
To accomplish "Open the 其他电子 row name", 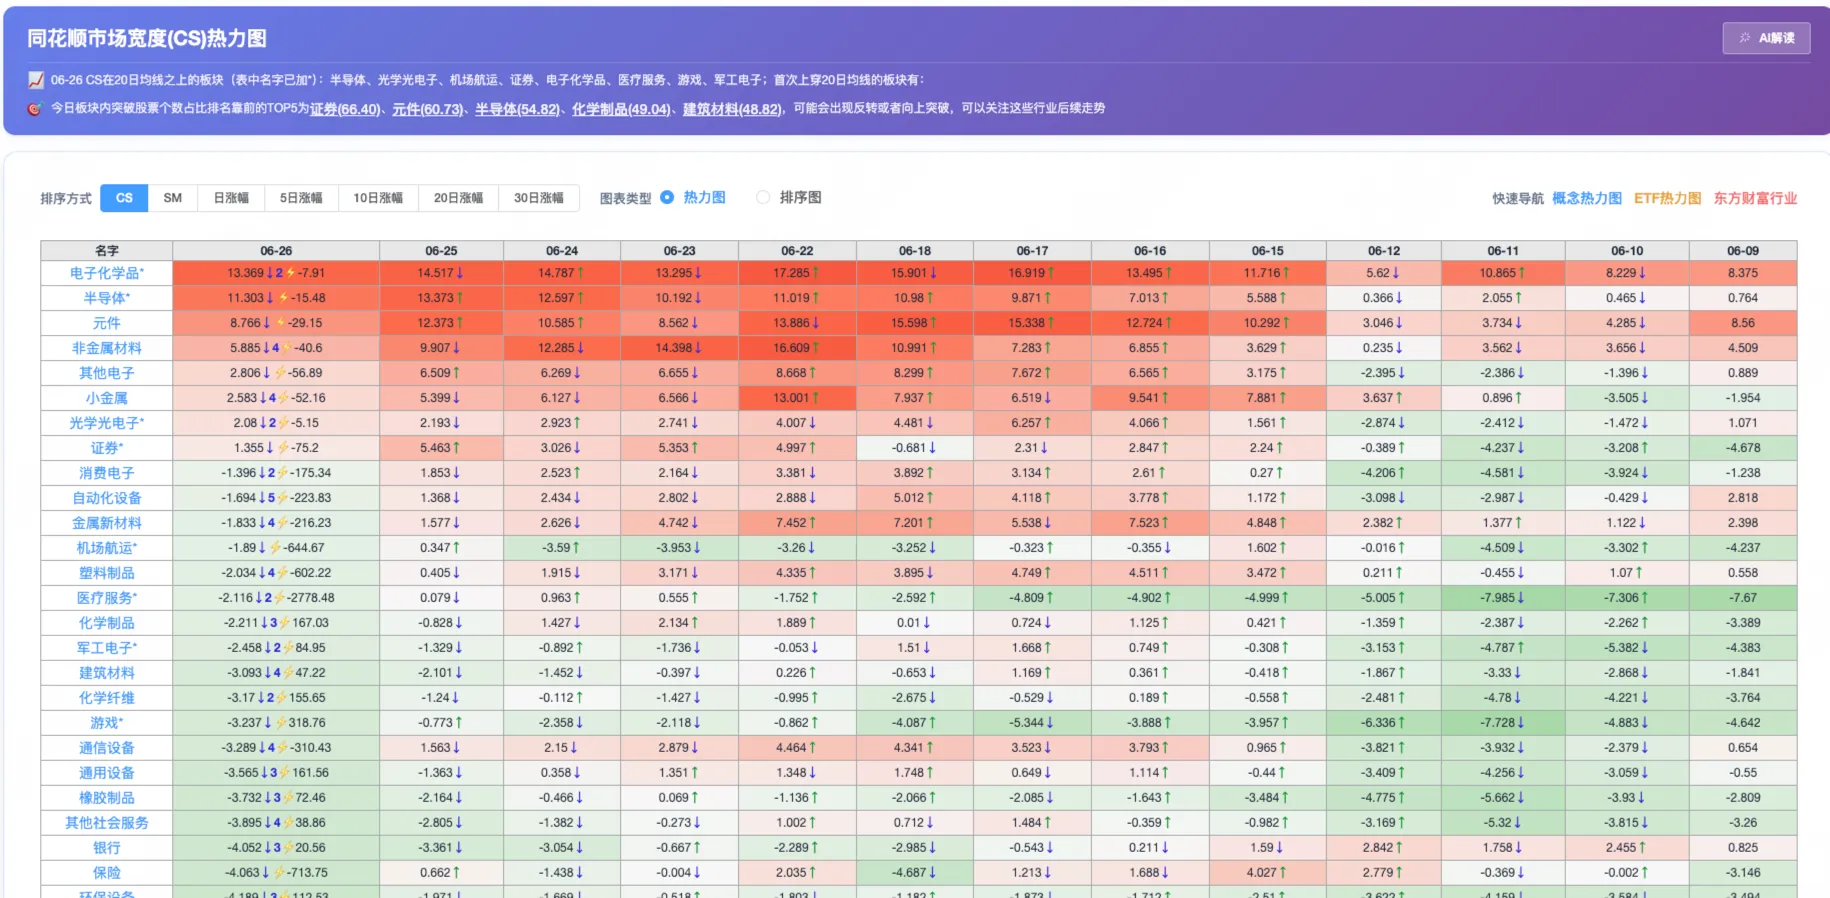I will click(107, 373).
